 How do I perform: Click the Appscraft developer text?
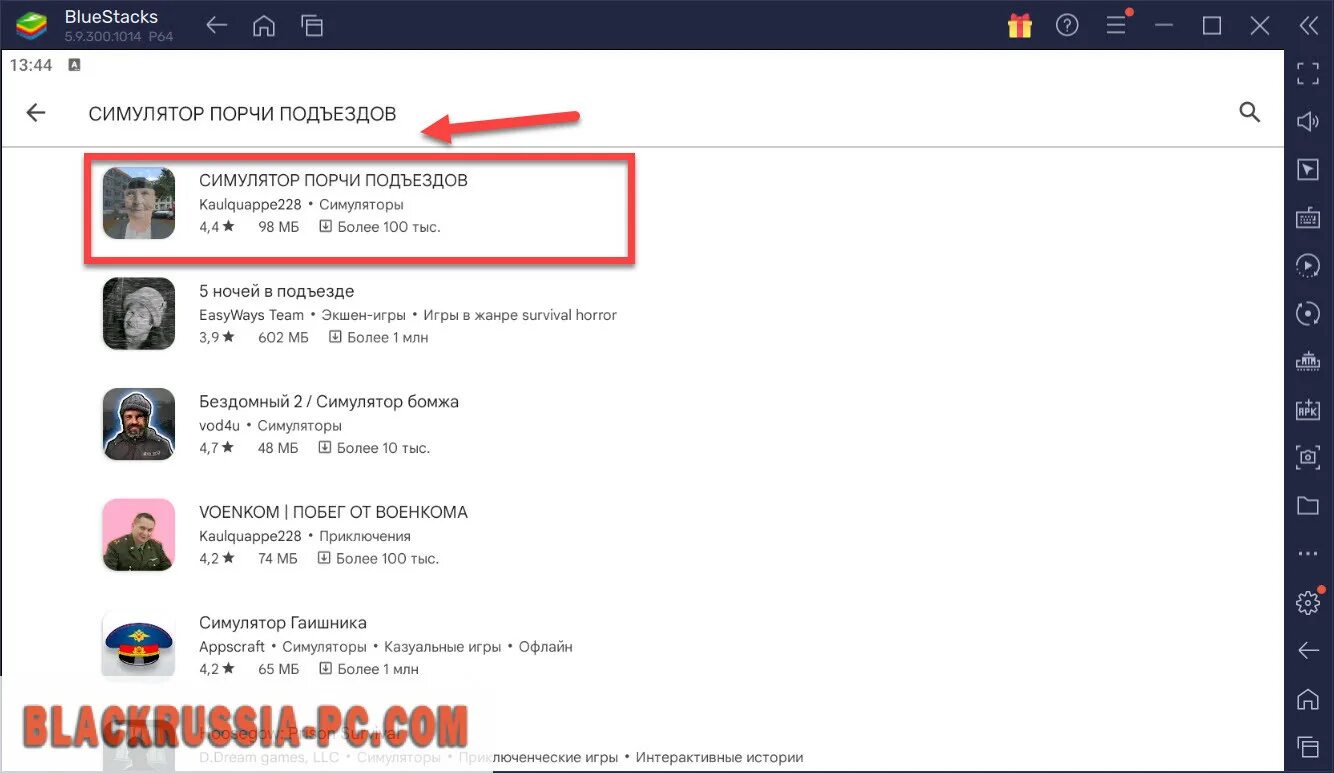pos(232,647)
